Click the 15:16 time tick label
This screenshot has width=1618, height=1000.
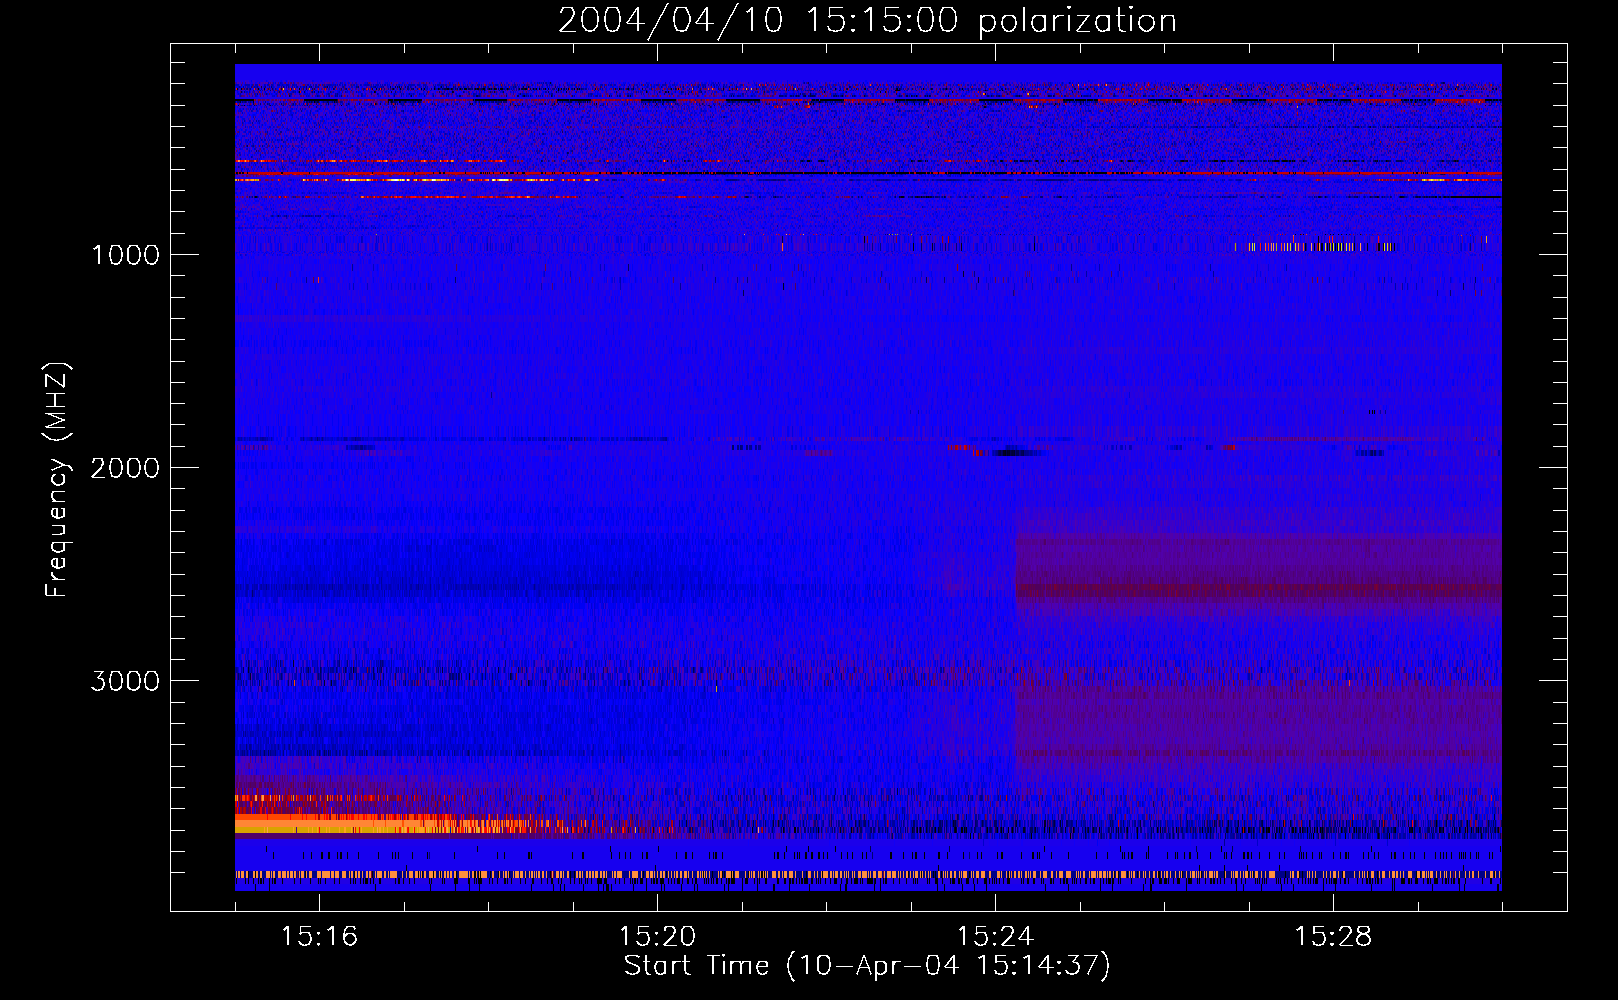pyautogui.click(x=319, y=937)
